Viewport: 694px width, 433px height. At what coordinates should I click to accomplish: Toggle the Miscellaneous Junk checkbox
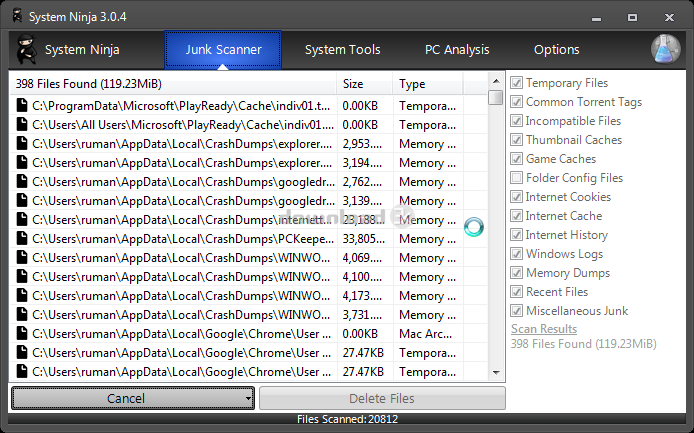point(516,311)
